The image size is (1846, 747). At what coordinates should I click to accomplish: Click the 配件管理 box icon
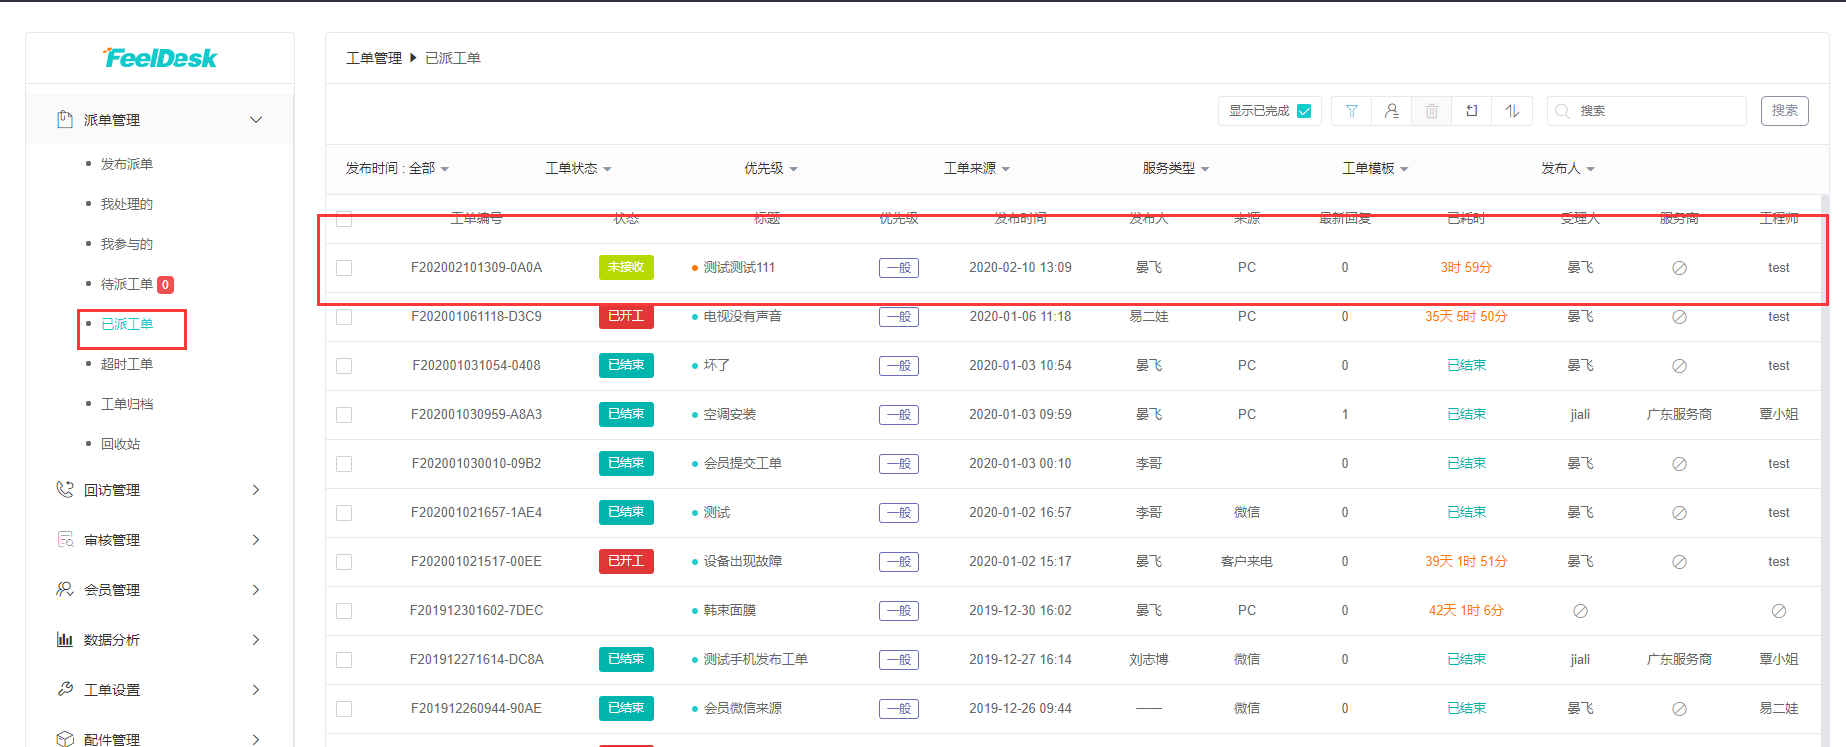65,739
